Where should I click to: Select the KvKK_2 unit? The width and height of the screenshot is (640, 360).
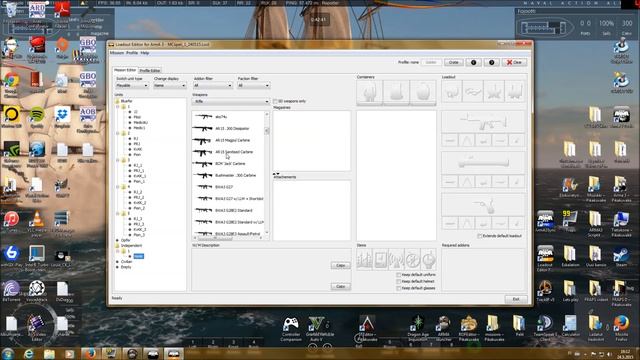click(140, 203)
